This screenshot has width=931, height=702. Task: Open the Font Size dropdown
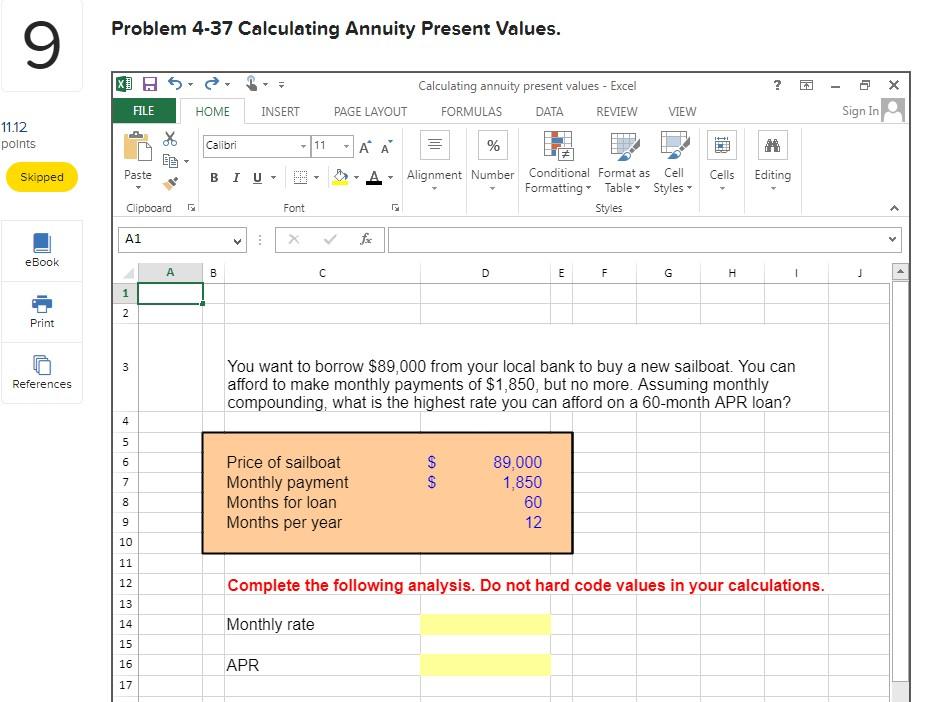pyautogui.click(x=345, y=145)
